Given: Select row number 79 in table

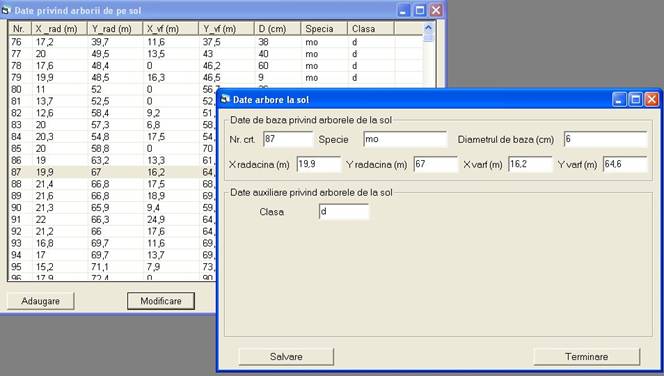Looking at the screenshot, I should click(x=216, y=77).
